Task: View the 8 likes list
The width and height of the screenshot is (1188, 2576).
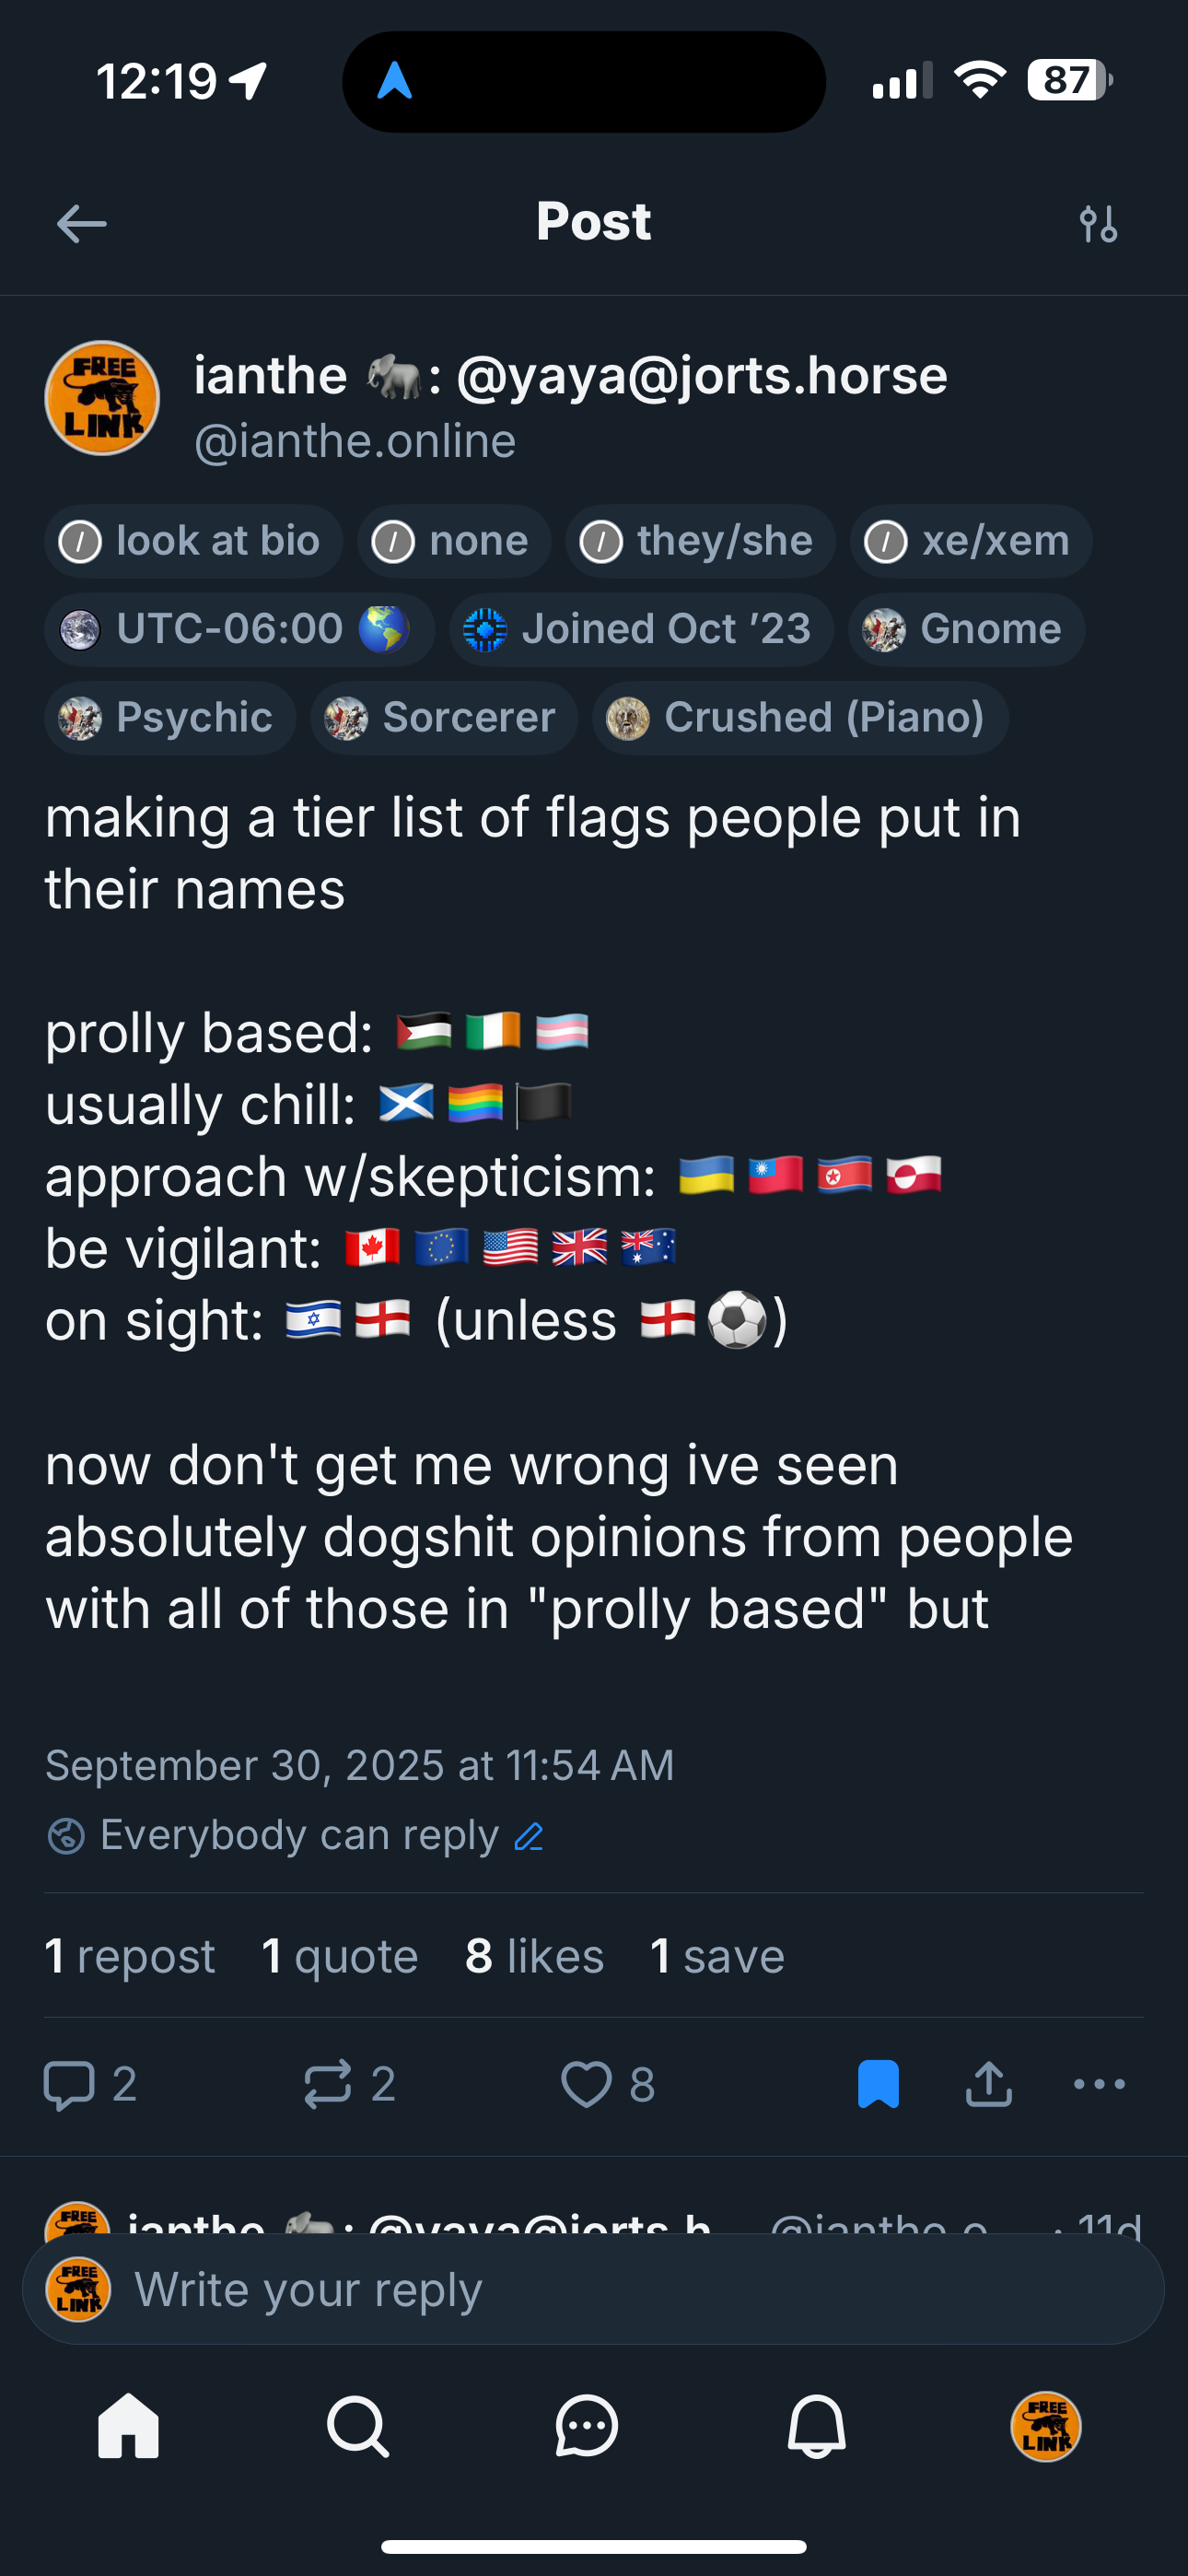Action: 534,1956
